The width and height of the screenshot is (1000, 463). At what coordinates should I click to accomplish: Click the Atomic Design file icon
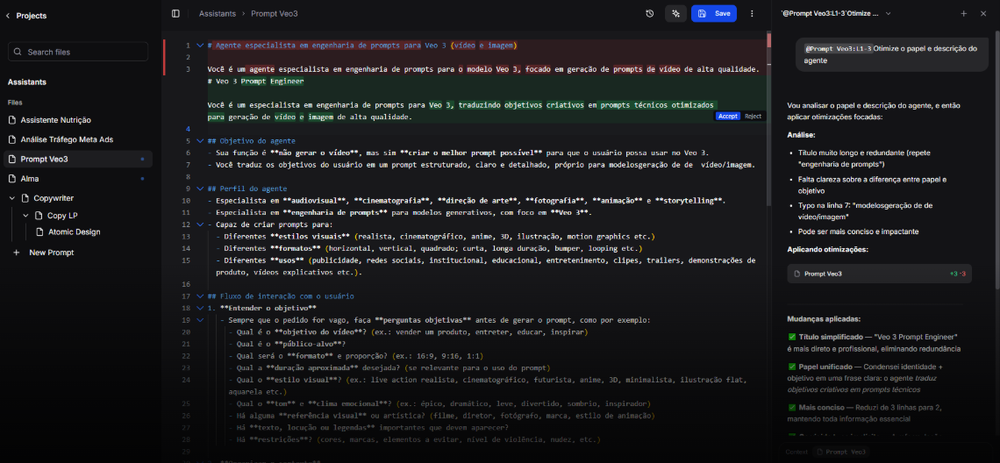[40, 232]
